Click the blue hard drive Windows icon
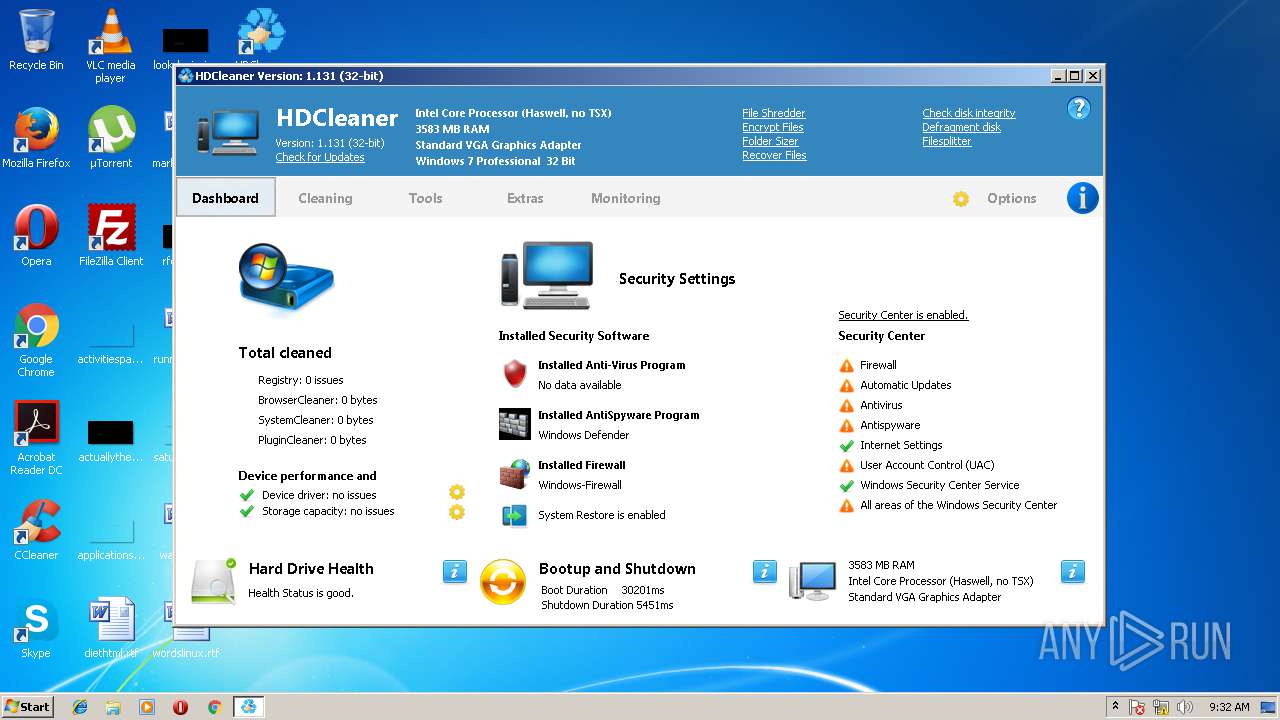This screenshot has width=1280, height=720. tap(286, 281)
